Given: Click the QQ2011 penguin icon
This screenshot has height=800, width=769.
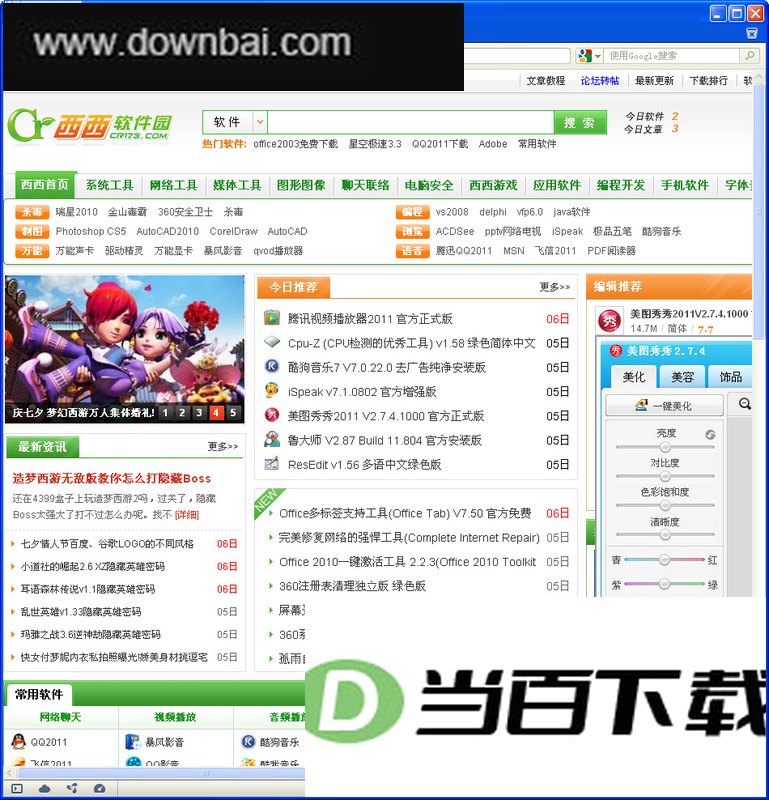Looking at the screenshot, I should (x=18, y=741).
